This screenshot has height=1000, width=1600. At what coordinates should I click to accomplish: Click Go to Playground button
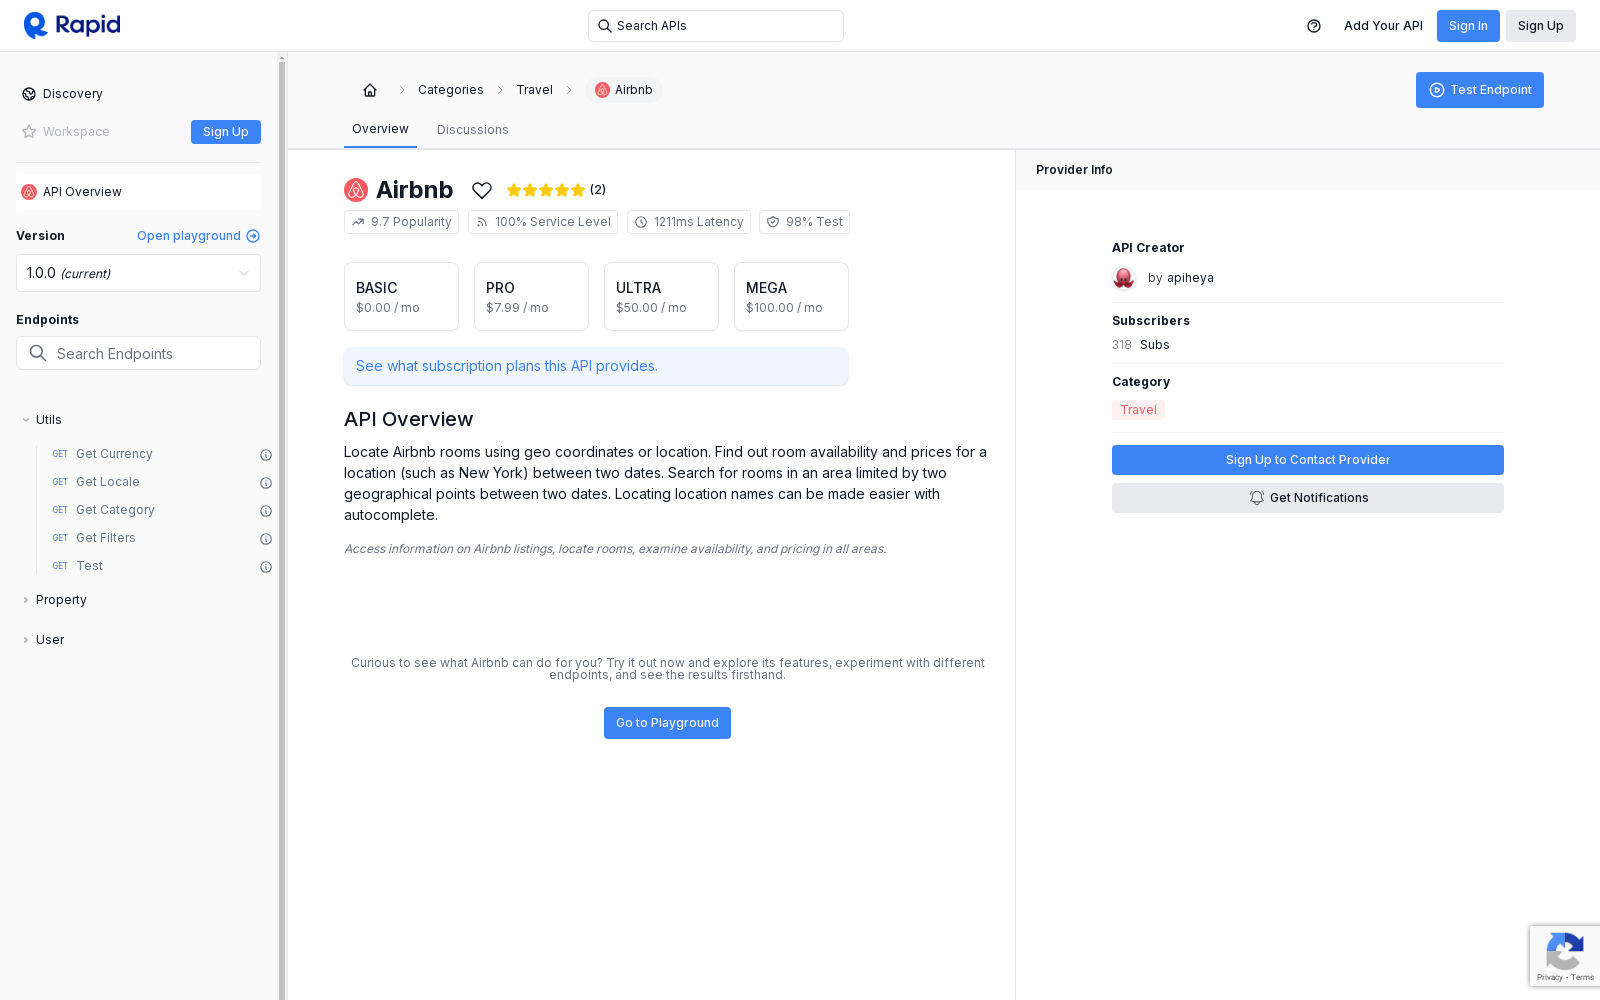667,723
